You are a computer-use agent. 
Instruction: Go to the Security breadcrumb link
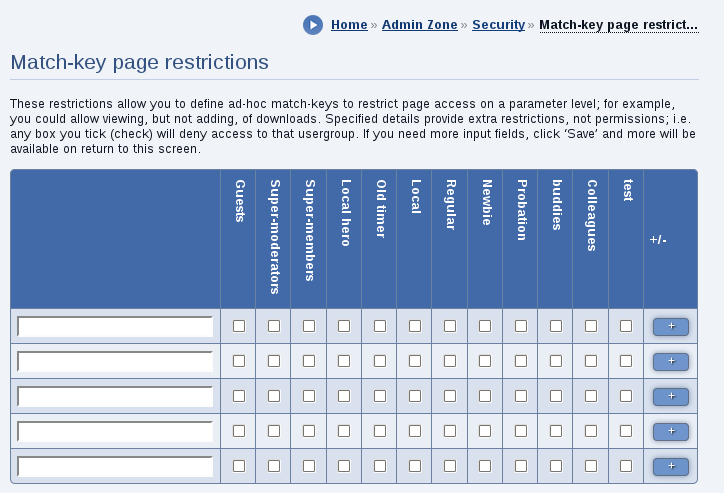499,25
